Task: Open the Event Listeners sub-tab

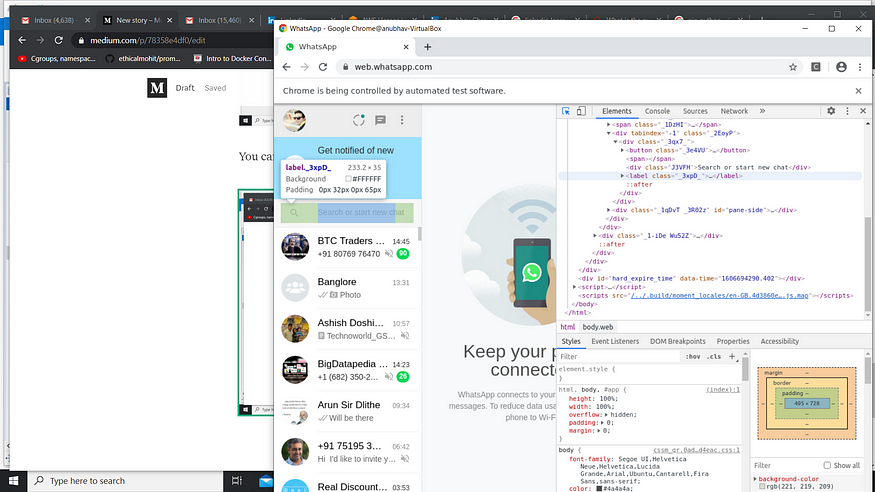Action: pos(615,341)
